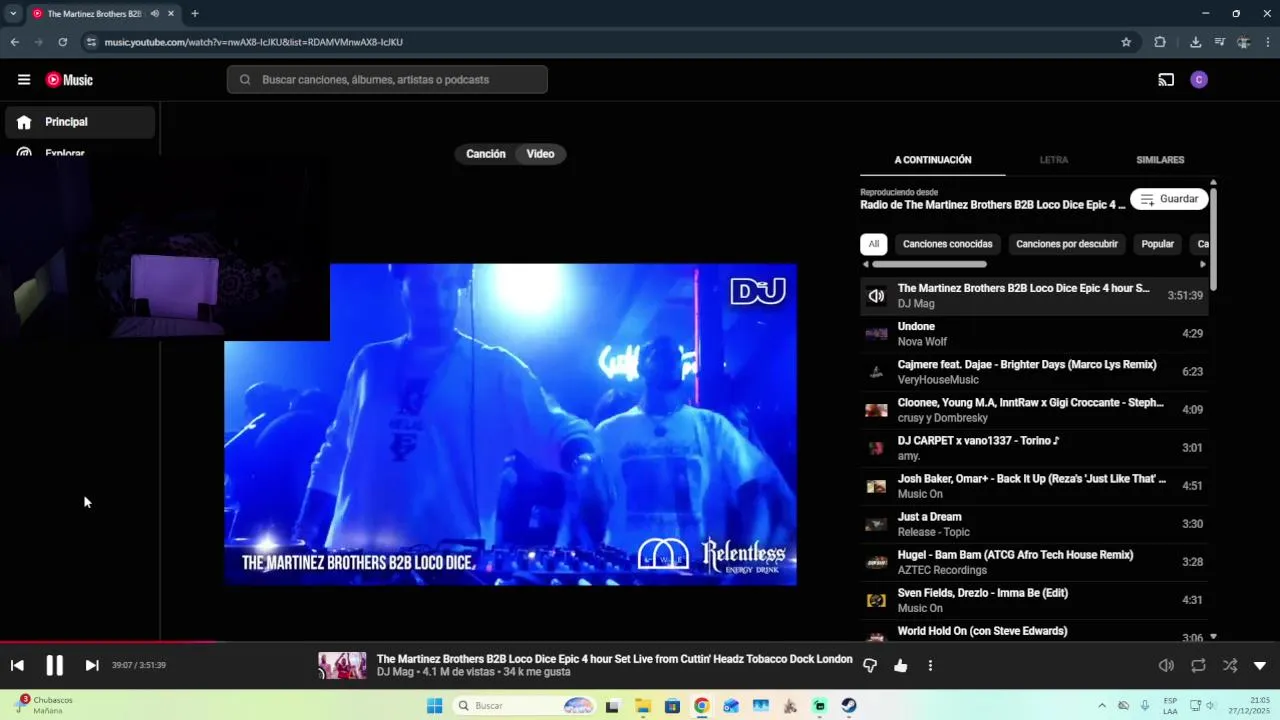
Task: Switch to Video mode
Action: point(540,154)
